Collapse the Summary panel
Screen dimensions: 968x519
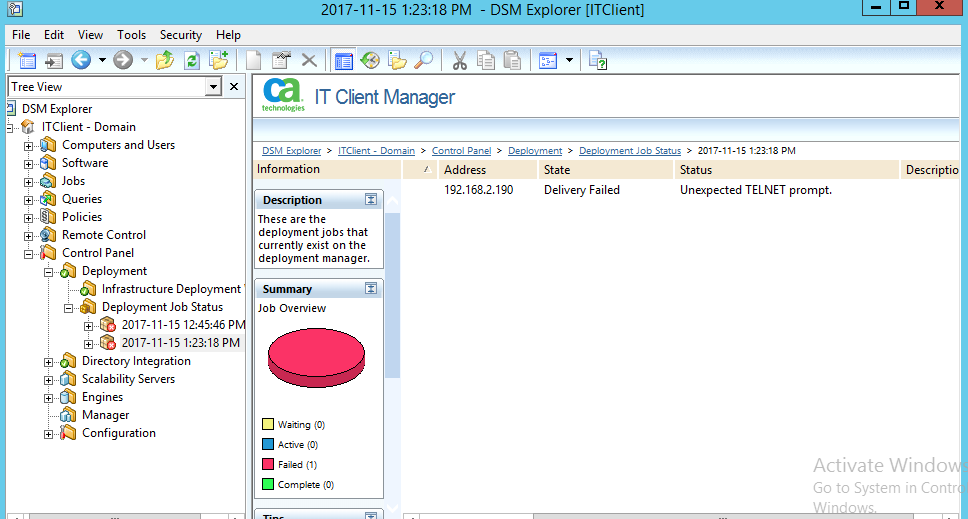click(370, 288)
